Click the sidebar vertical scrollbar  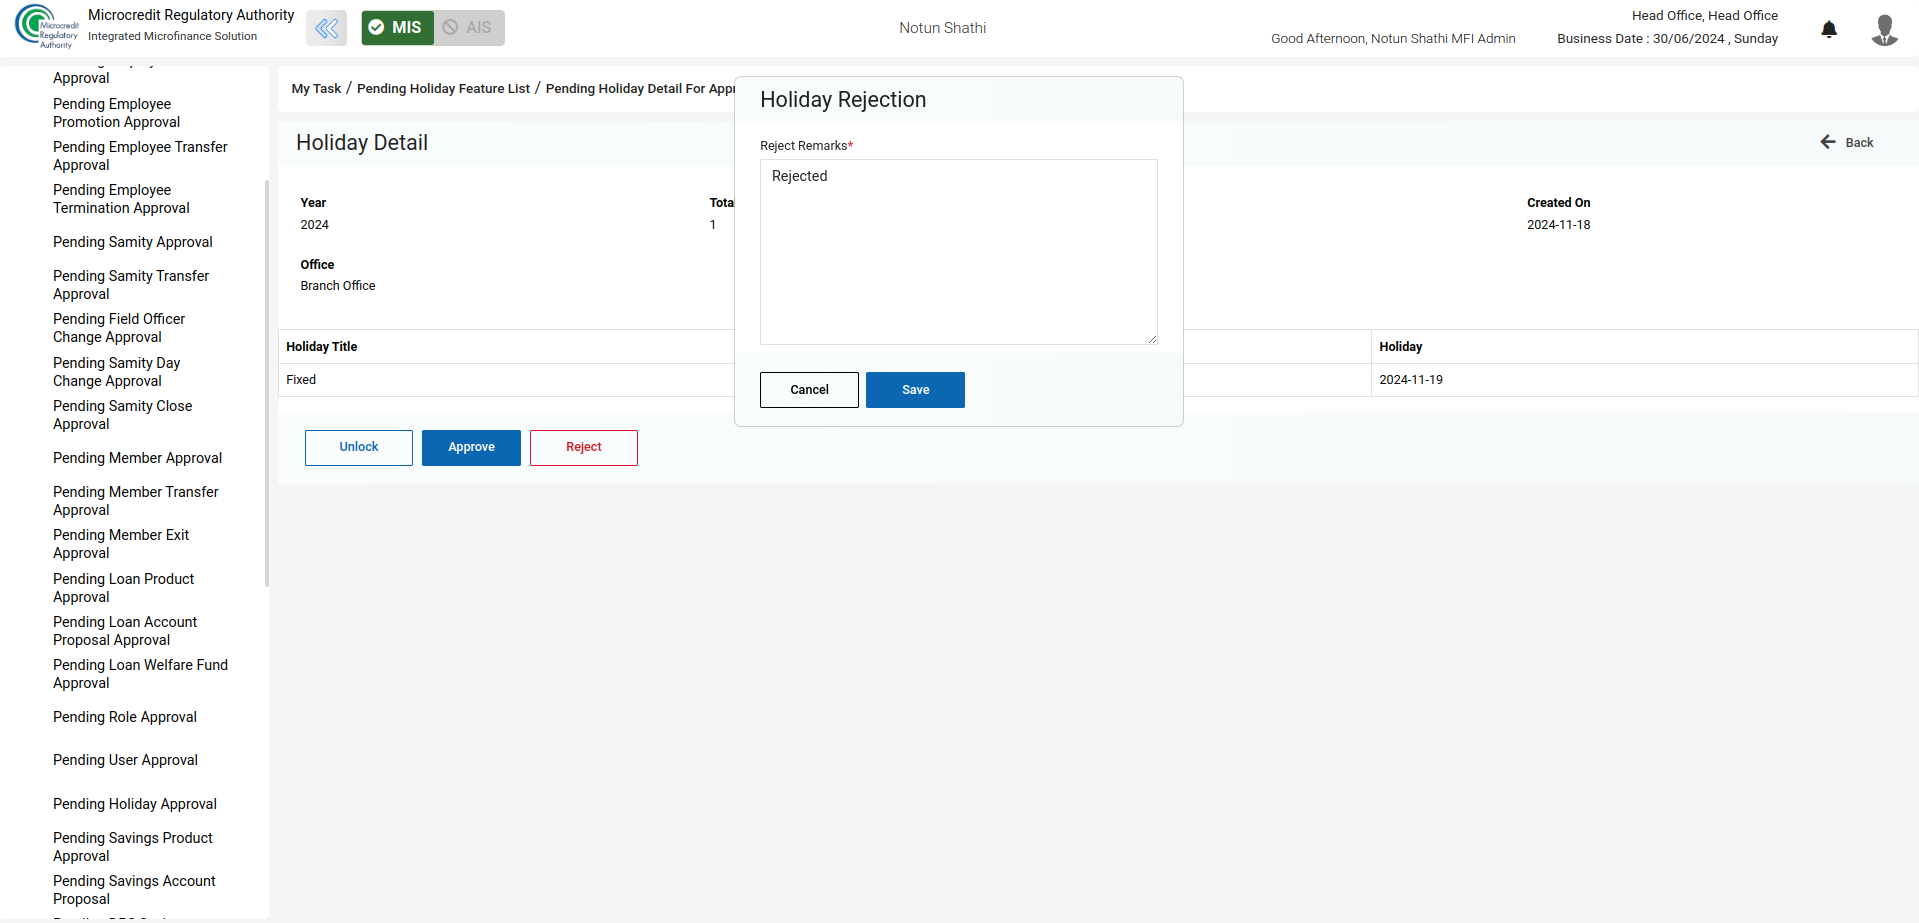266,382
